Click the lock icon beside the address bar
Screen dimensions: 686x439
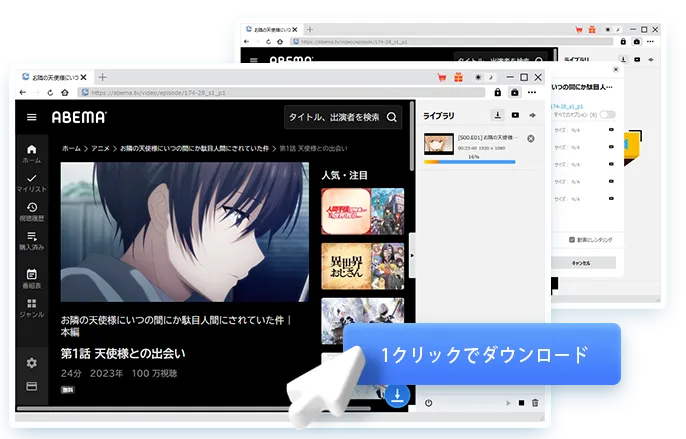pos(497,92)
